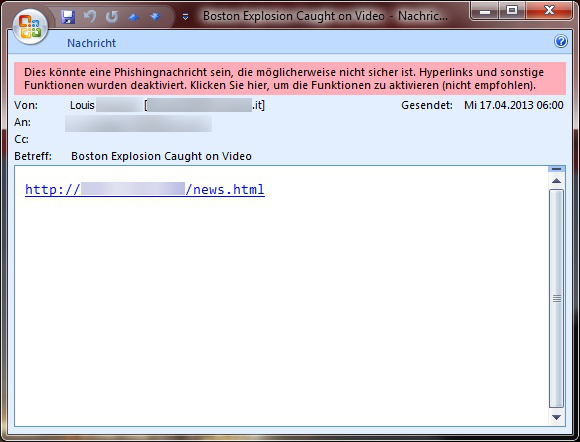Switch to the Nachricht ribbon tab
Image resolution: width=580 pixels, height=442 pixels.
click(x=91, y=43)
